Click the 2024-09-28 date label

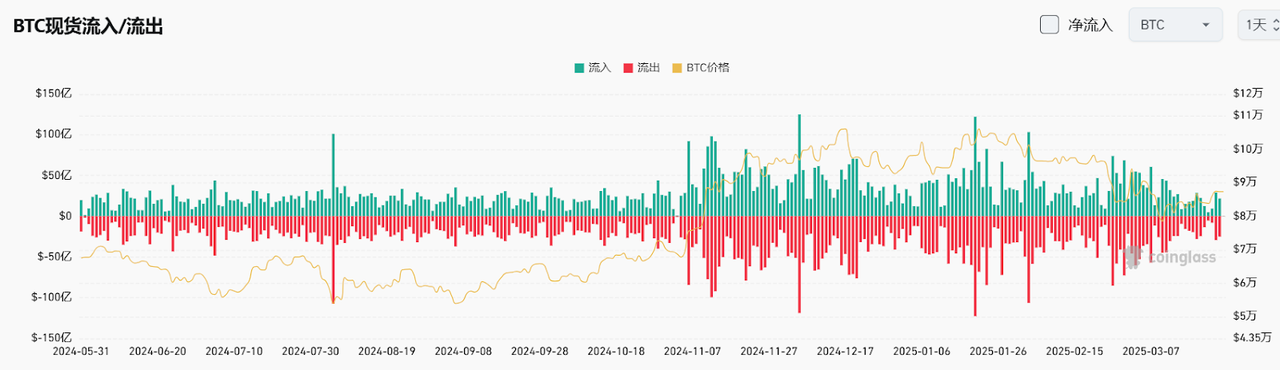click(539, 352)
